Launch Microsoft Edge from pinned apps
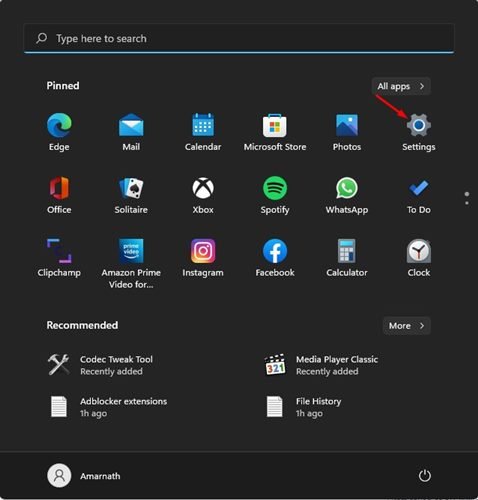This screenshot has width=478, height=500. coord(59,133)
